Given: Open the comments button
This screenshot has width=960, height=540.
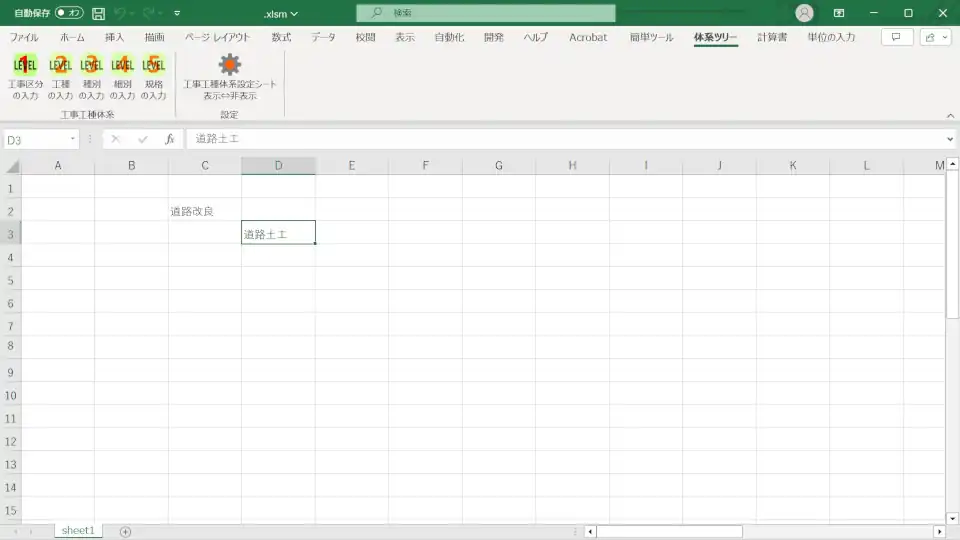Looking at the screenshot, I should (897, 37).
